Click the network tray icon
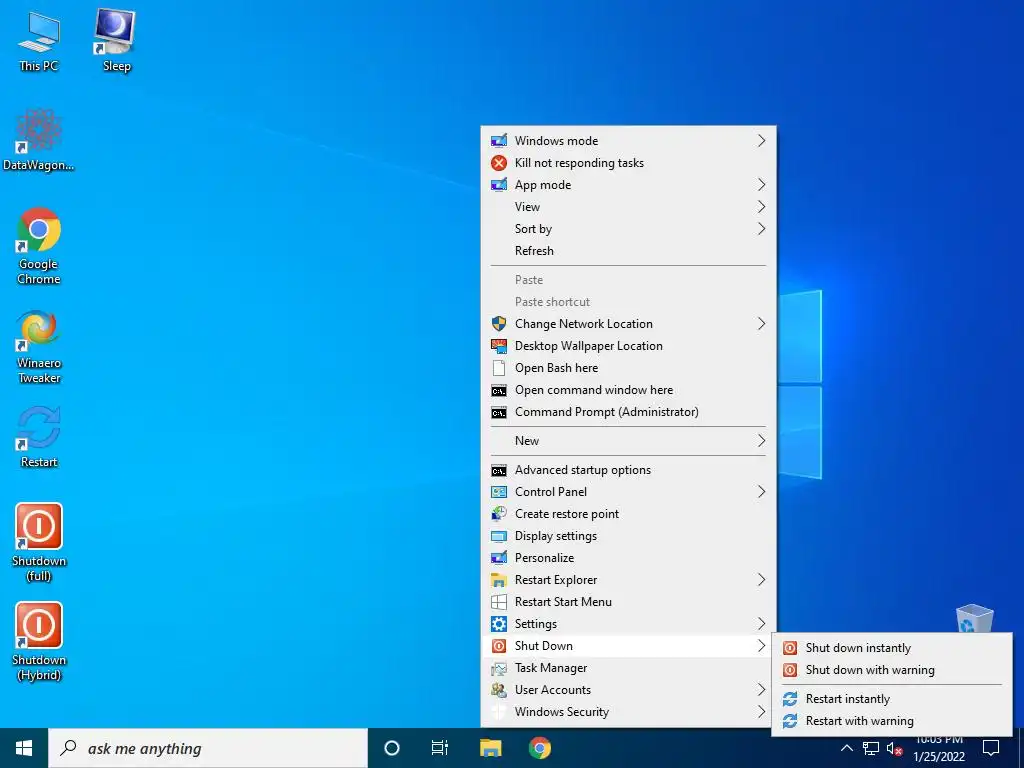The width and height of the screenshot is (1024, 768). coord(870,748)
